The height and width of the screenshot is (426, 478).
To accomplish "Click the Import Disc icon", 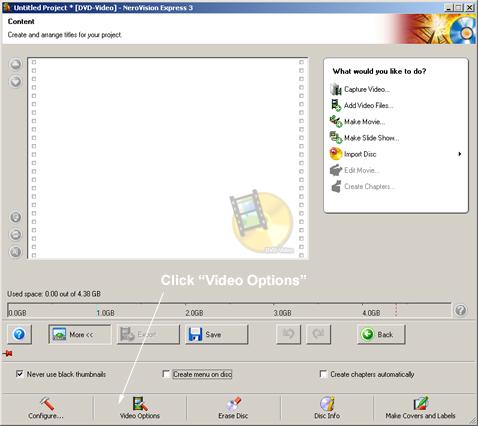I will coord(336,154).
